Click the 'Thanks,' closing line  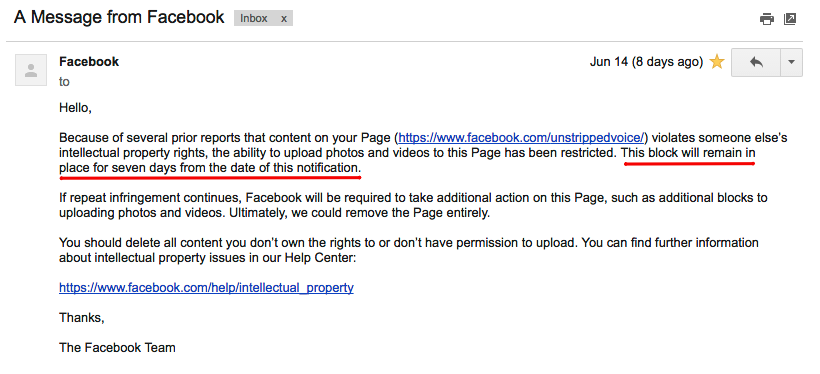click(x=82, y=318)
